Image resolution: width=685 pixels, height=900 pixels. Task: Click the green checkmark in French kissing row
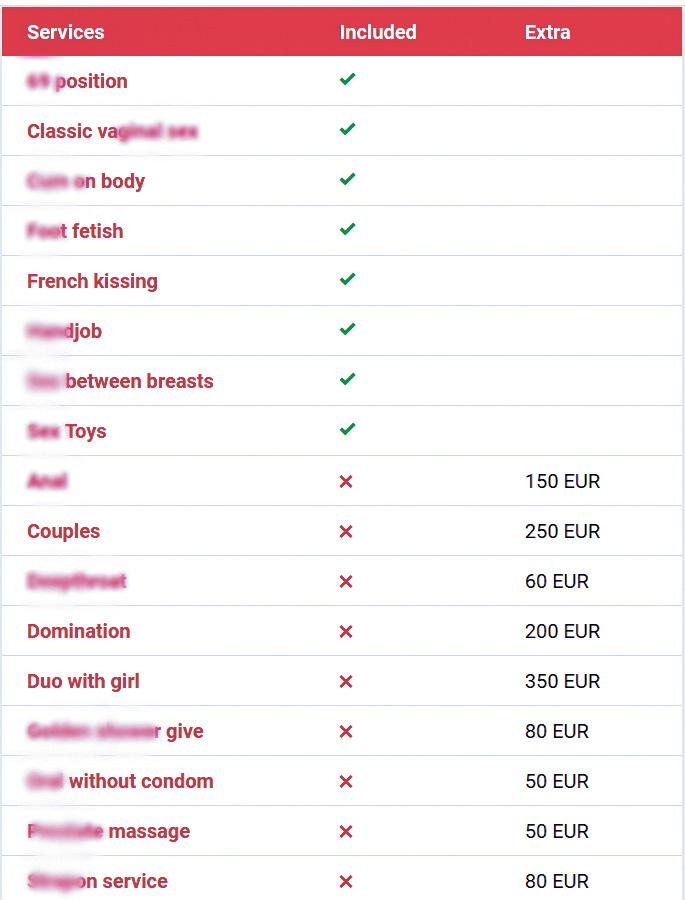[347, 280]
